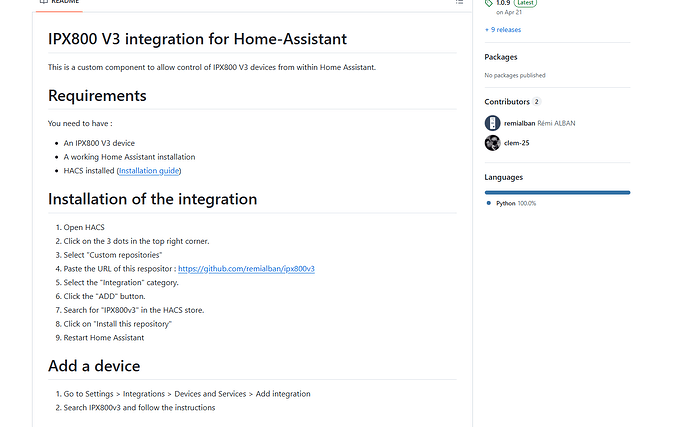Click 'No packages published' text
The image size is (690, 427).
click(x=515, y=75)
